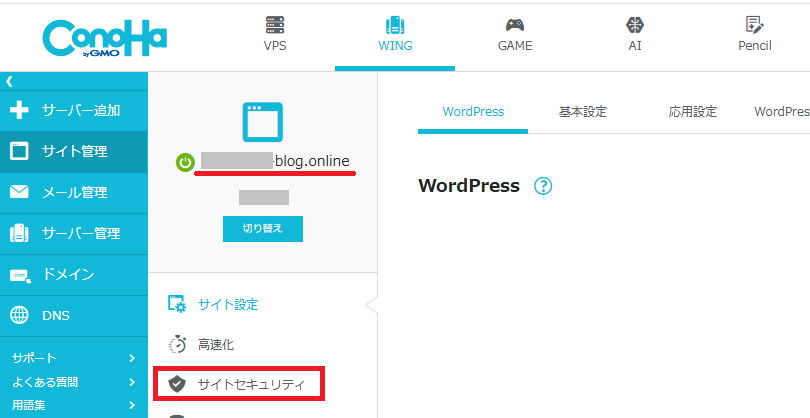Expand the サポート menu
This screenshot has height=418, width=810.
click(x=74, y=358)
